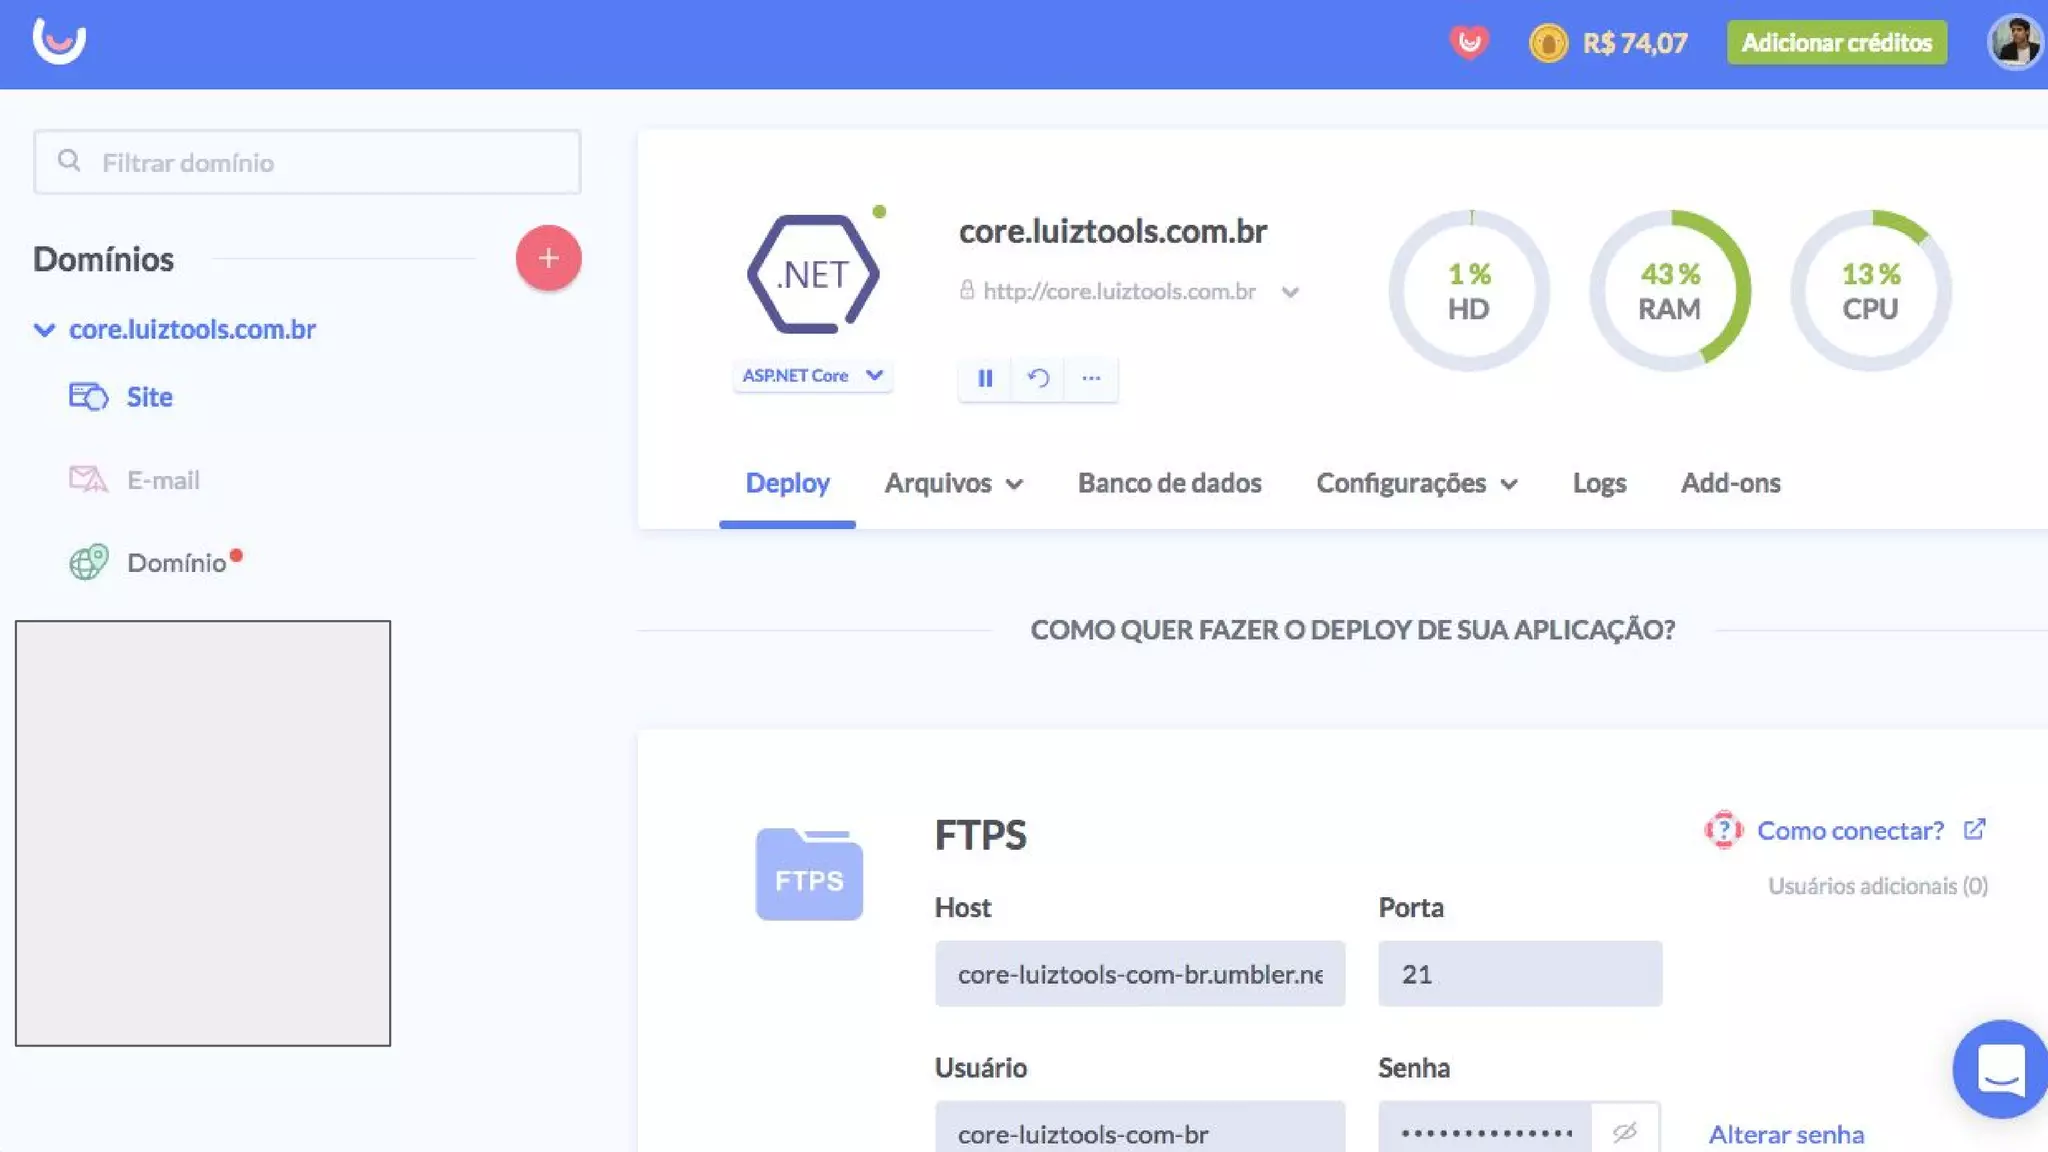Open user profile avatar menu
This screenshot has width=2048, height=1152.
coord(2014,43)
